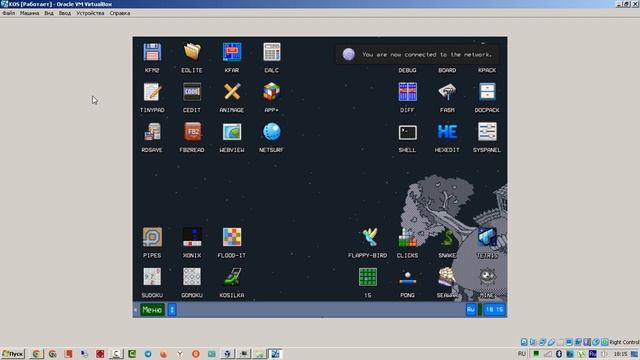Start the KOSILKA lawnmower game icon
Screen dimensions: 640x360
(232, 277)
